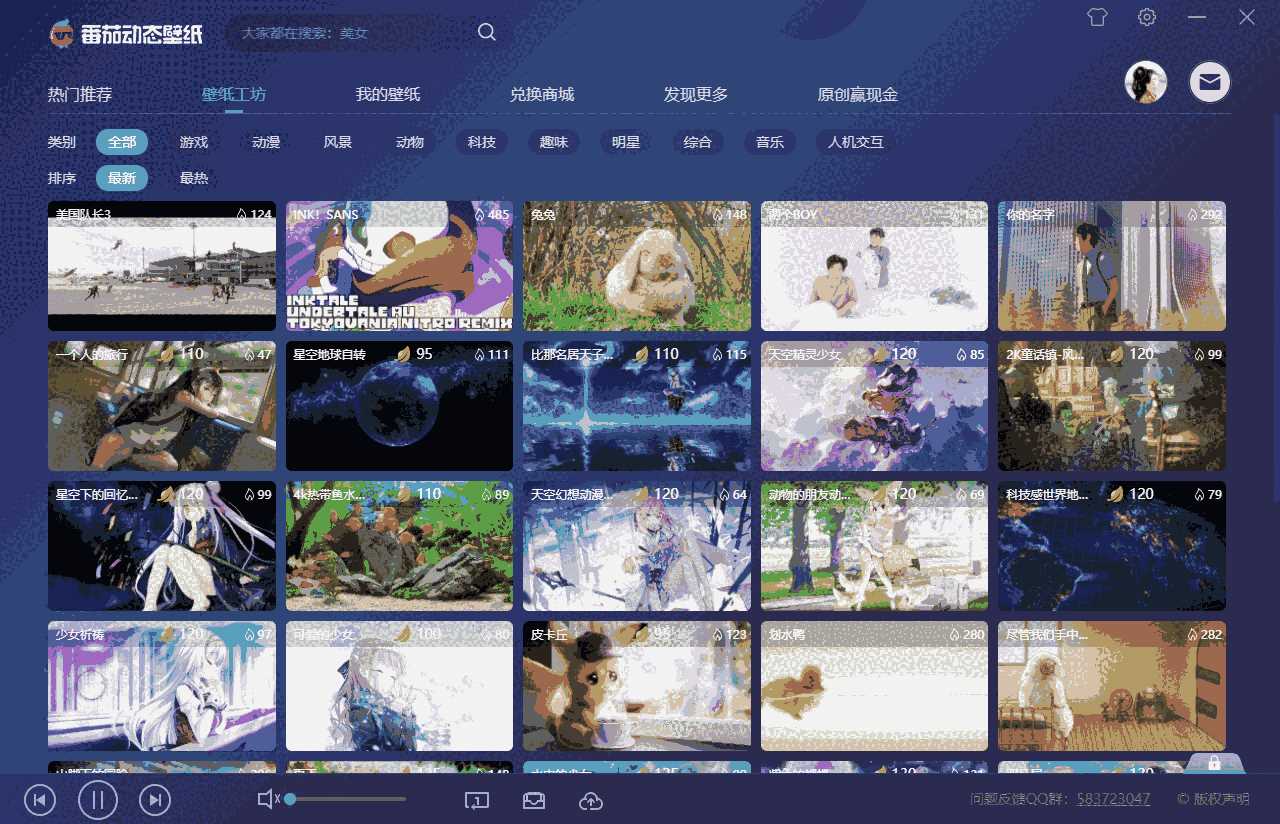The height and width of the screenshot is (824, 1280).
Task: Open the skin/theme shirt icon
Action: (1096, 17)
